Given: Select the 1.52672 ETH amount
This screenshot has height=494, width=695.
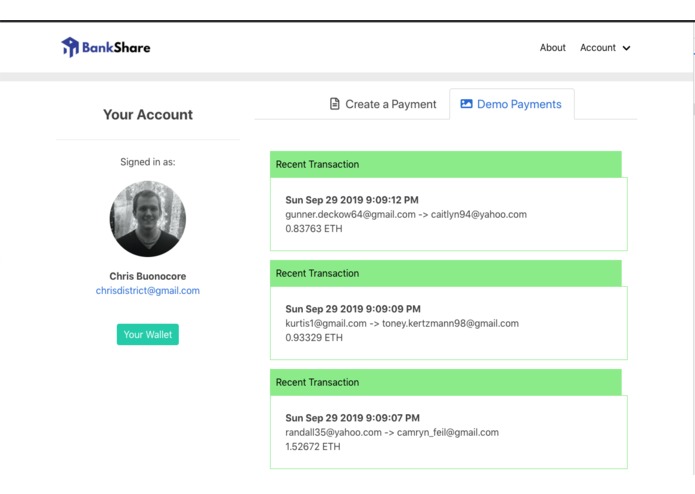Looking at the screenshot, I should coord(313,447).
